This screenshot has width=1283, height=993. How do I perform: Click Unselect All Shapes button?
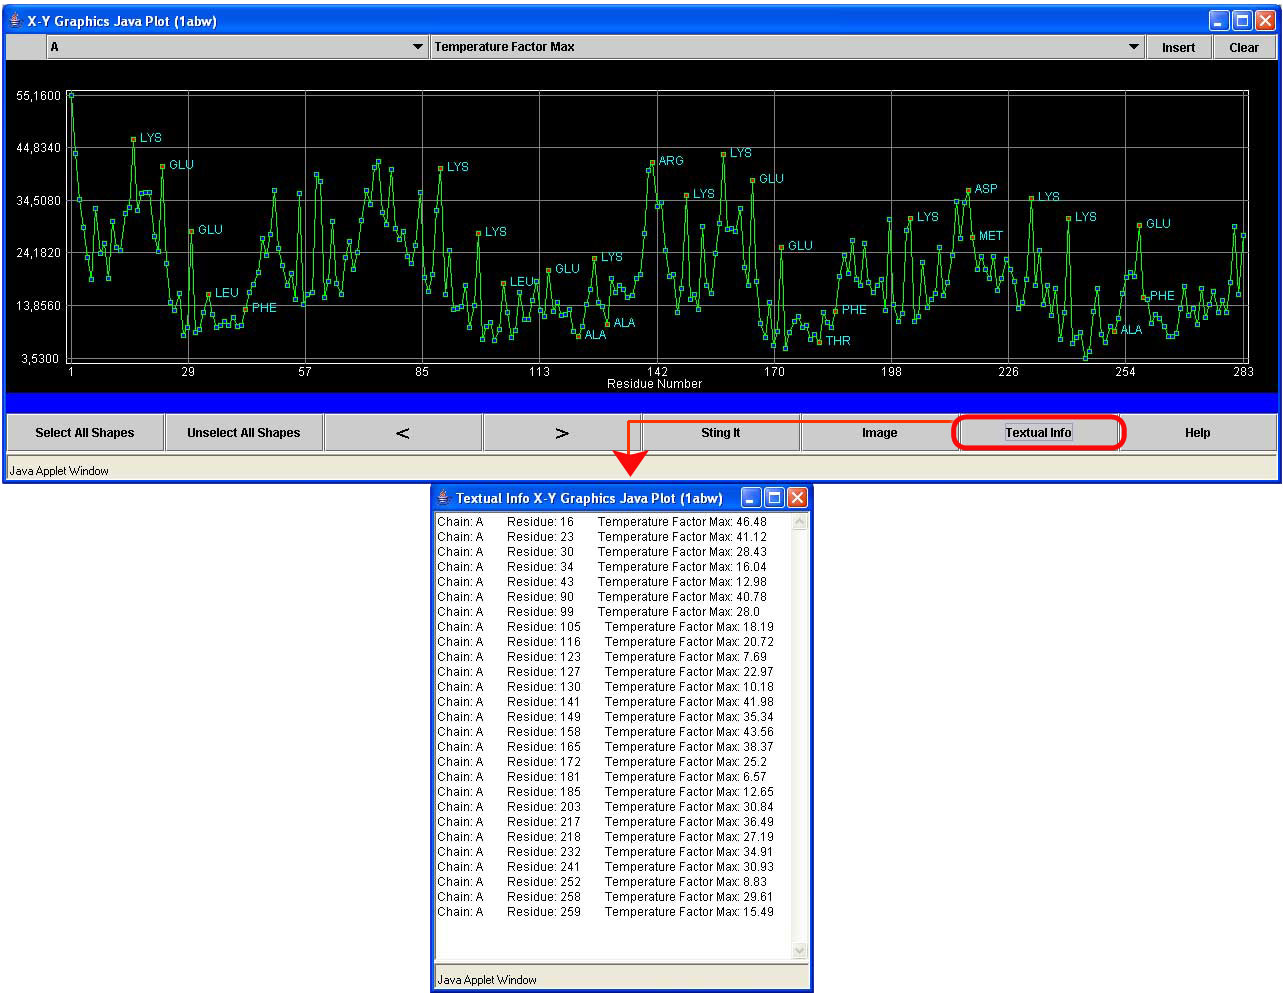point(244,433)
